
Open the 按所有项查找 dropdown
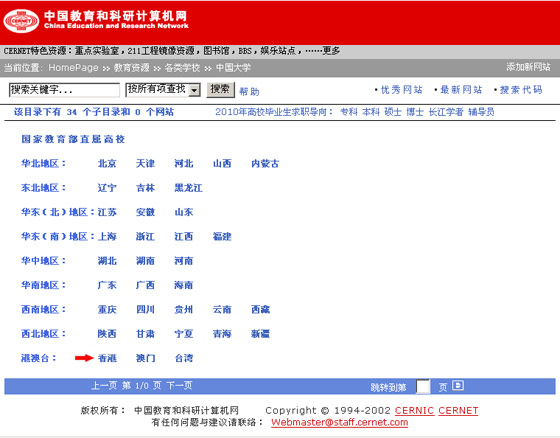click(162, 90)
